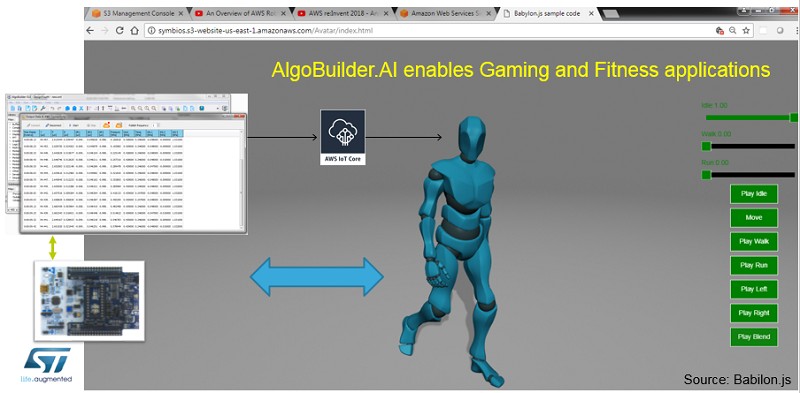
Task: View site info icon in address bar
Action: pos(151,31)
